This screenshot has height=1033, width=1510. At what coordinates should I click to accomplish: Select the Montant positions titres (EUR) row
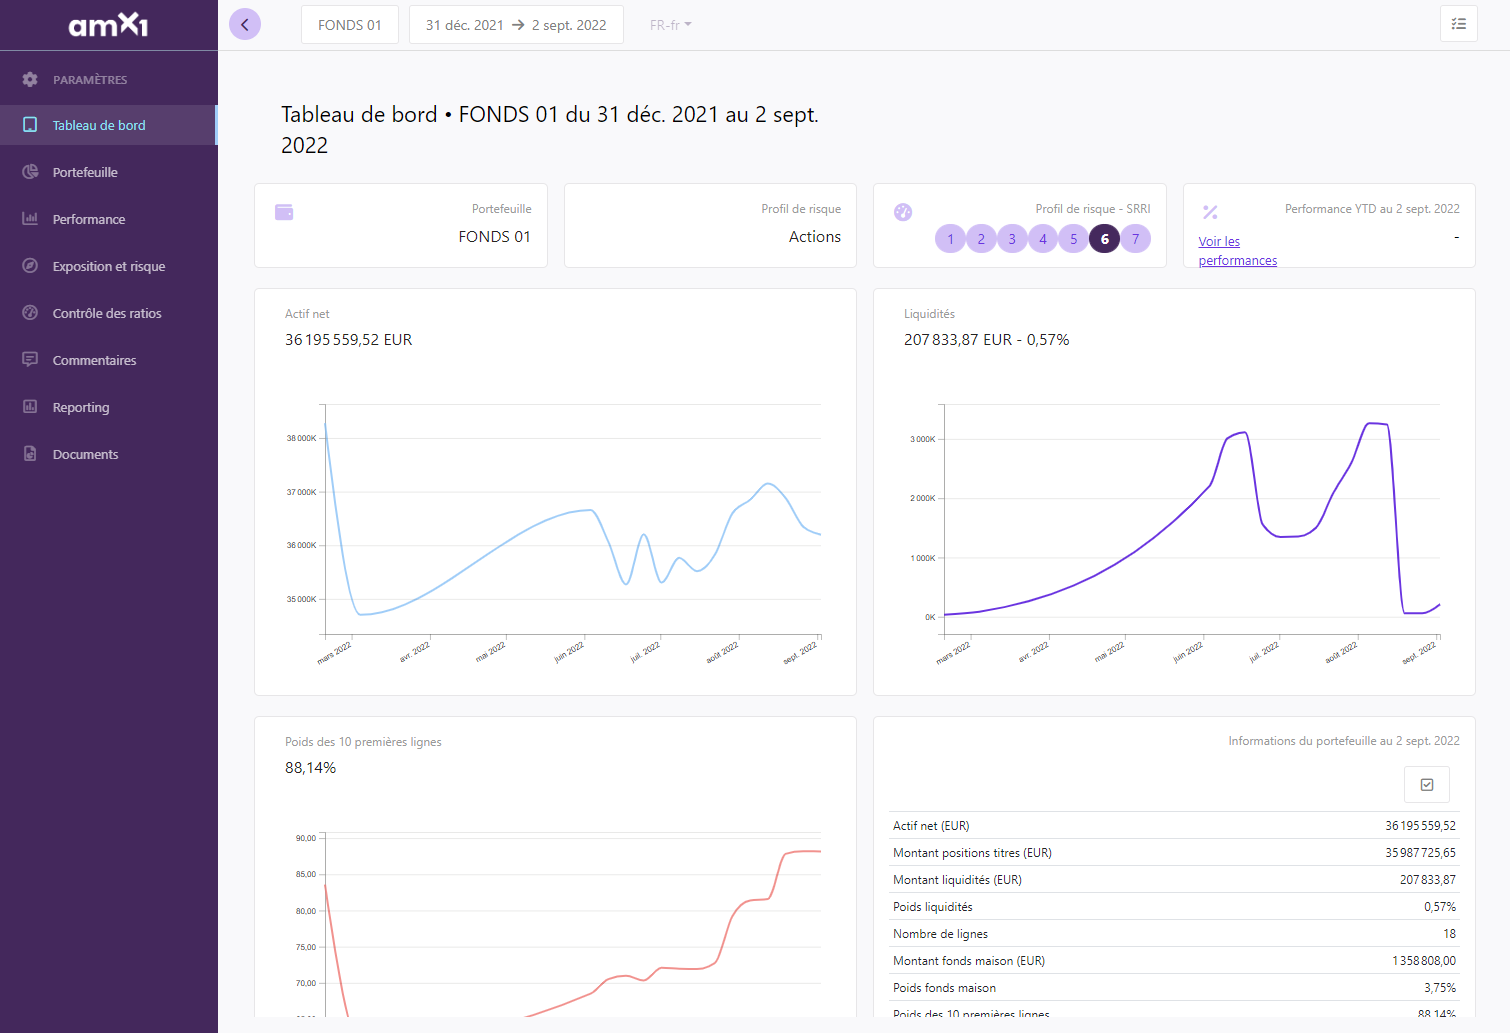coord(1174,852)
